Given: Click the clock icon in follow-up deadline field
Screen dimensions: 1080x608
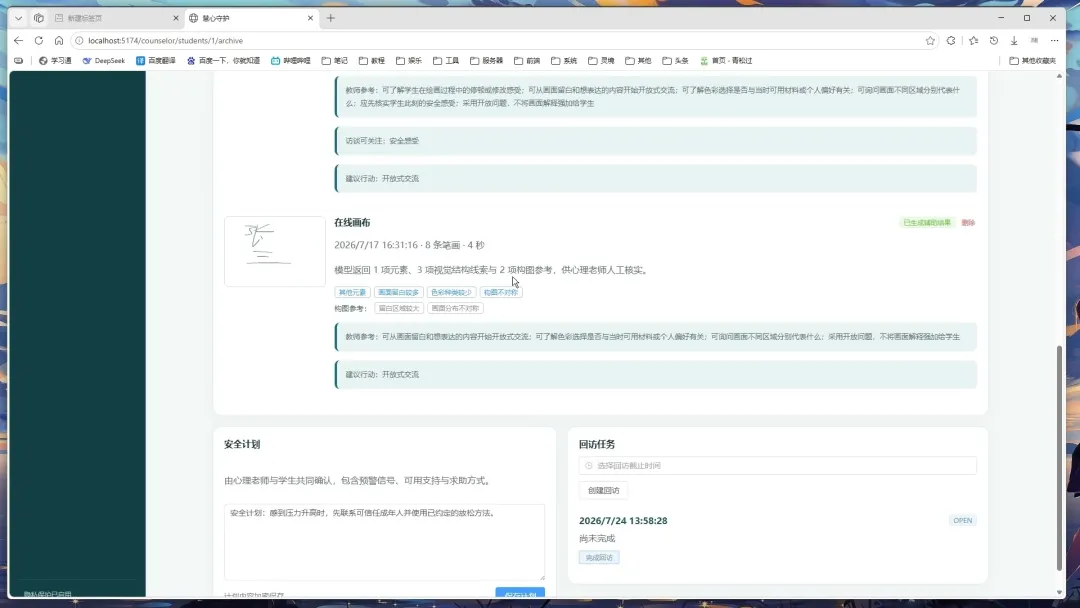Looking at the screenshot, I should pos(588,465).
